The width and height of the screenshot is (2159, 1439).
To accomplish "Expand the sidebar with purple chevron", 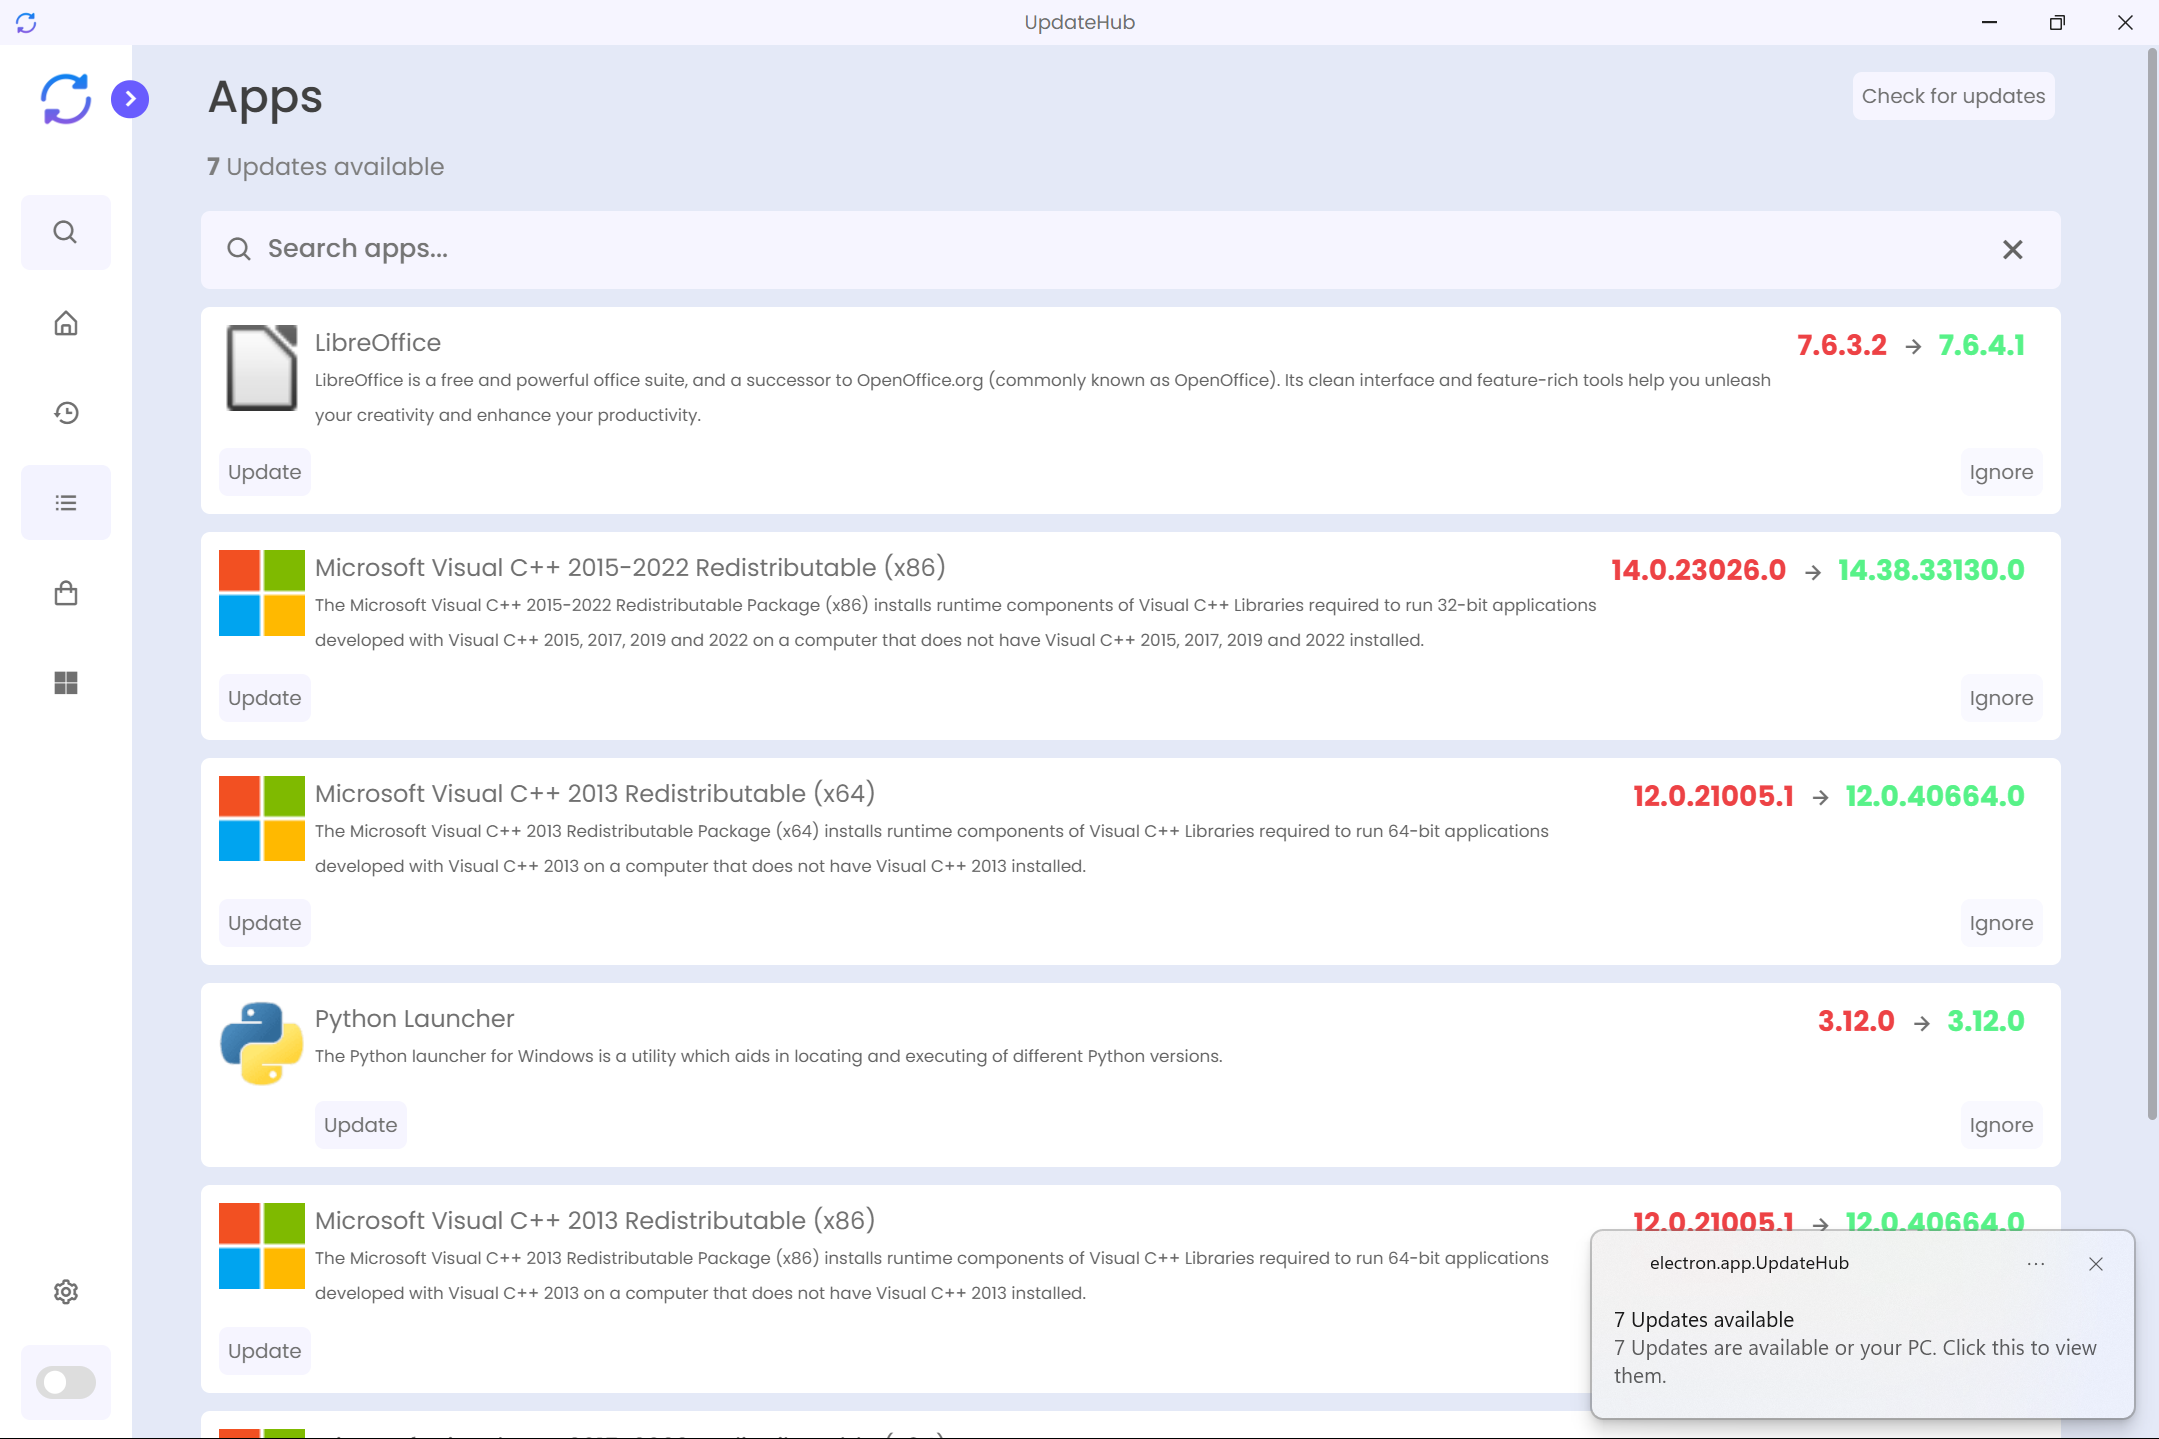I will 130,98.
